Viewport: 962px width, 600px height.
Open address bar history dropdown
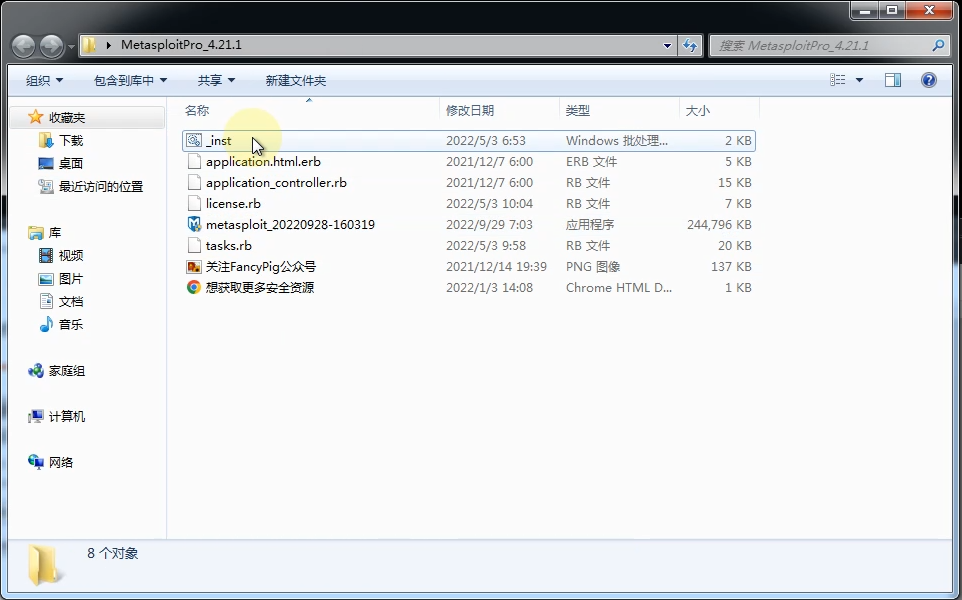coord(667,45)
